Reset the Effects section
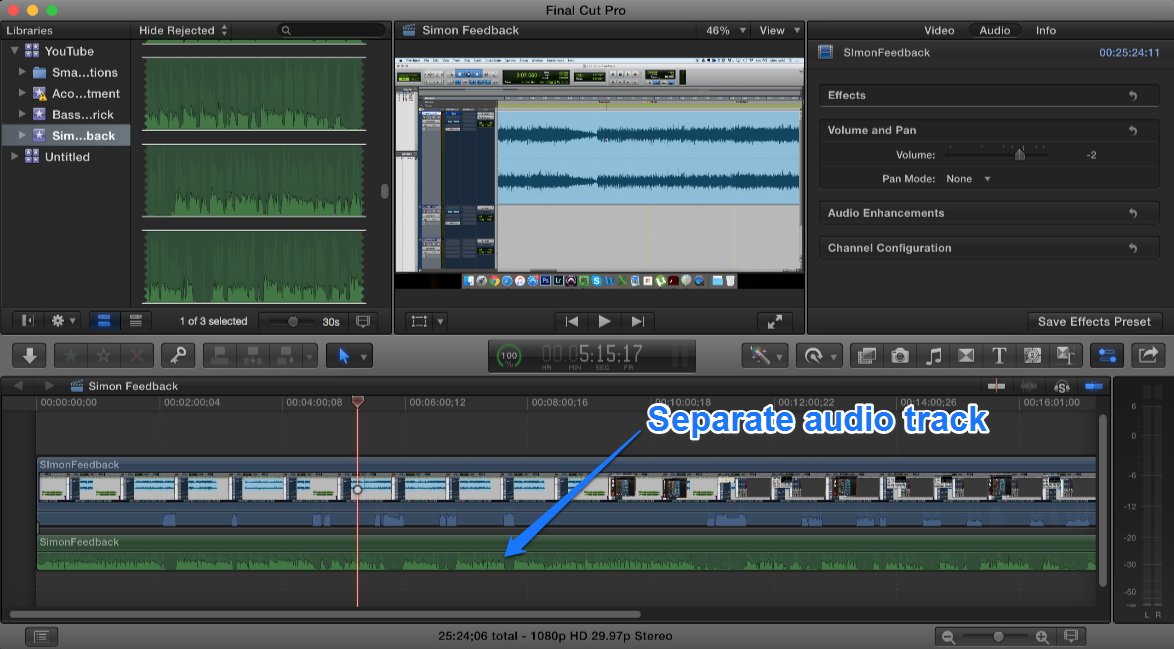Image resolution: width=1174 pixels, height=649 pixels. point(1133,96)
